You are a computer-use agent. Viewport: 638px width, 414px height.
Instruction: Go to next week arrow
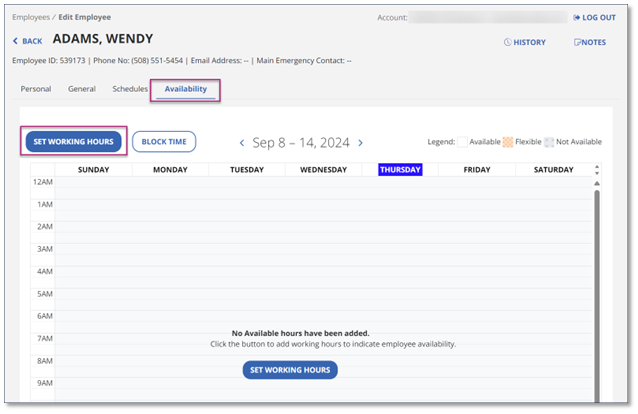coord(361,143)
